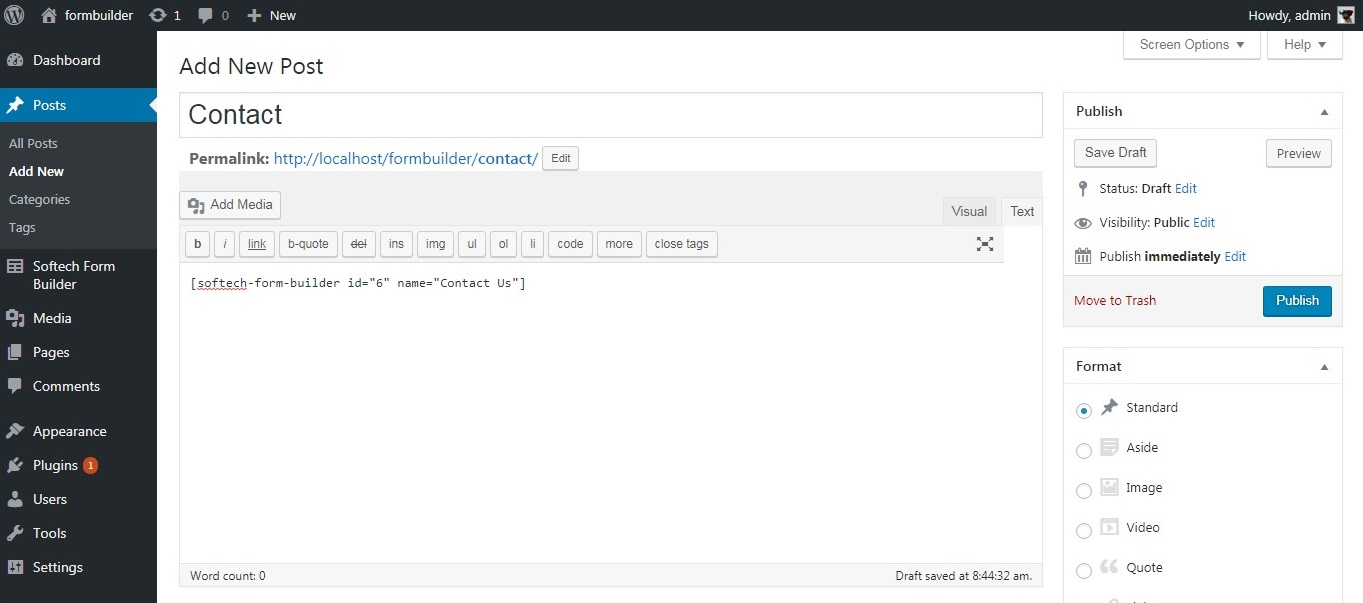The image size is (1363, 603).
Task: Click the Users person icon
Action: click(15, 499)
